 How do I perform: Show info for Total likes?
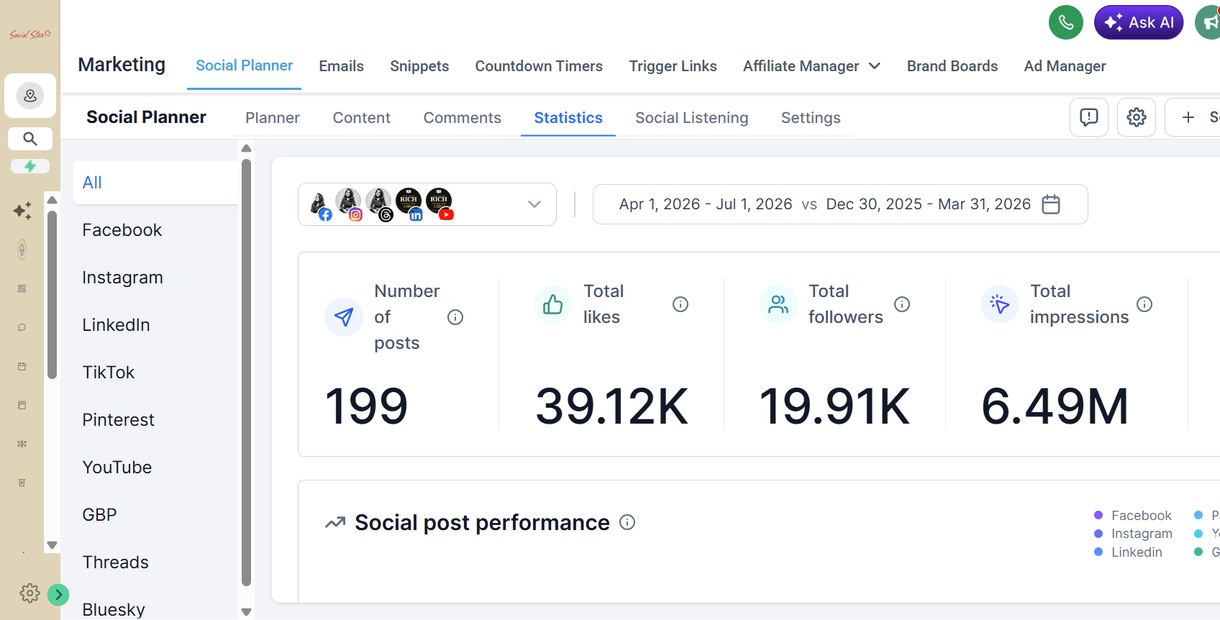coord(680,304)
